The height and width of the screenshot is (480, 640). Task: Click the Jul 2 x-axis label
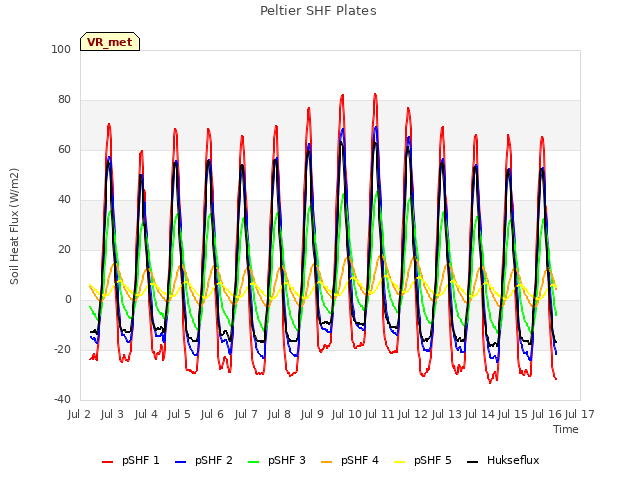[x=79, y=415]
